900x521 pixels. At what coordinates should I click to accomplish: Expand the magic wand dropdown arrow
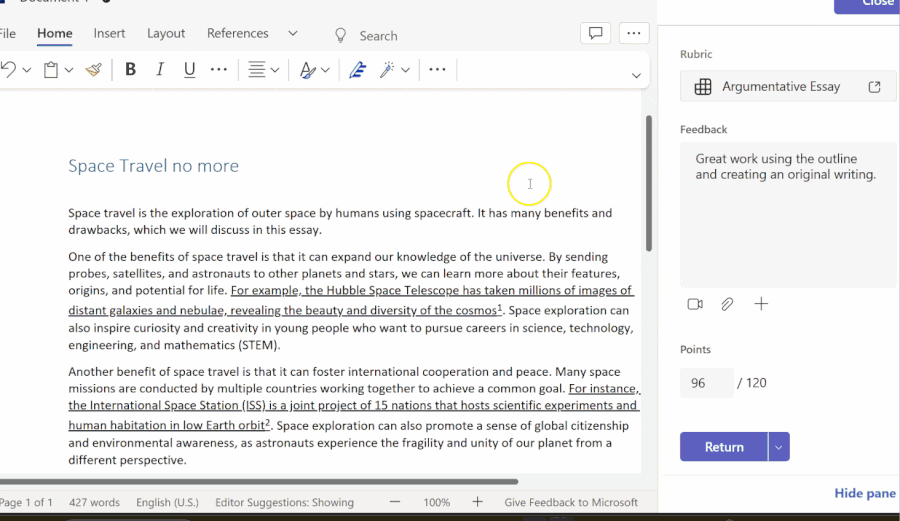pos(406,70)
